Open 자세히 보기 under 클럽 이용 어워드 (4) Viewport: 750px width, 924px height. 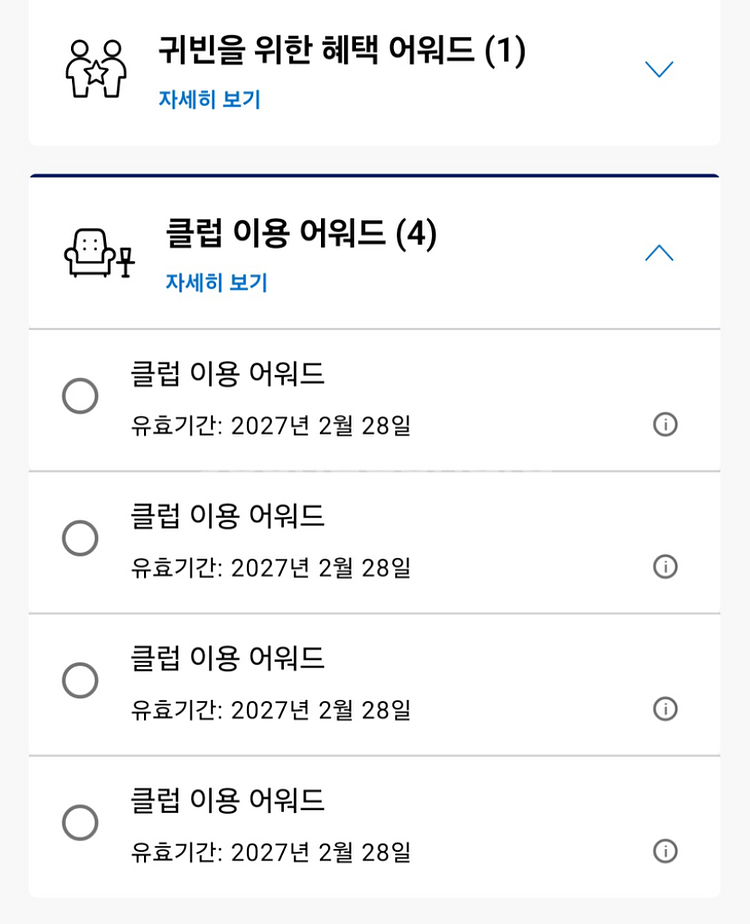point(216,283)
